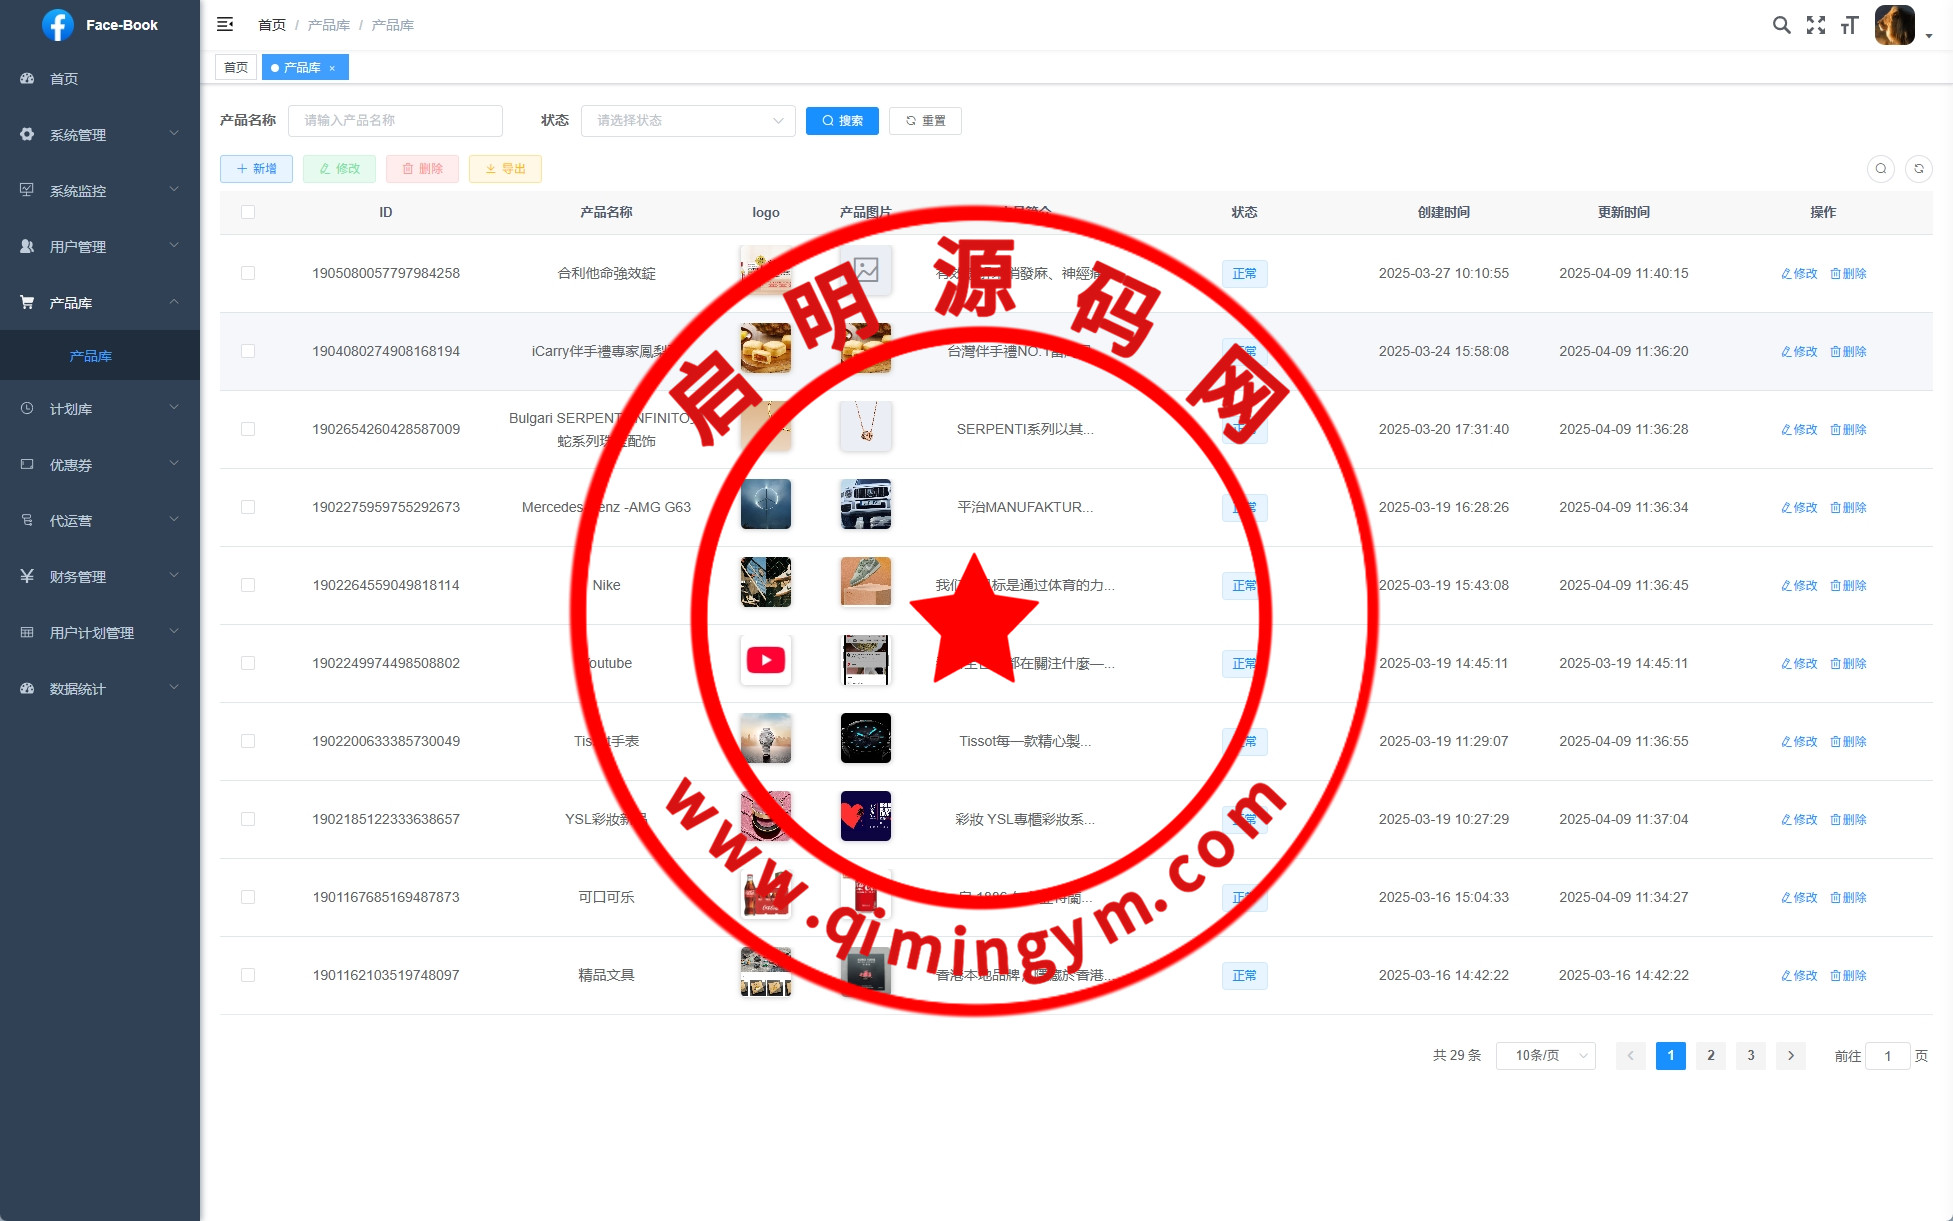Hide search bar with round magnifier icon
This screenshot has width=1953, height=1221.
point(1880,169)
